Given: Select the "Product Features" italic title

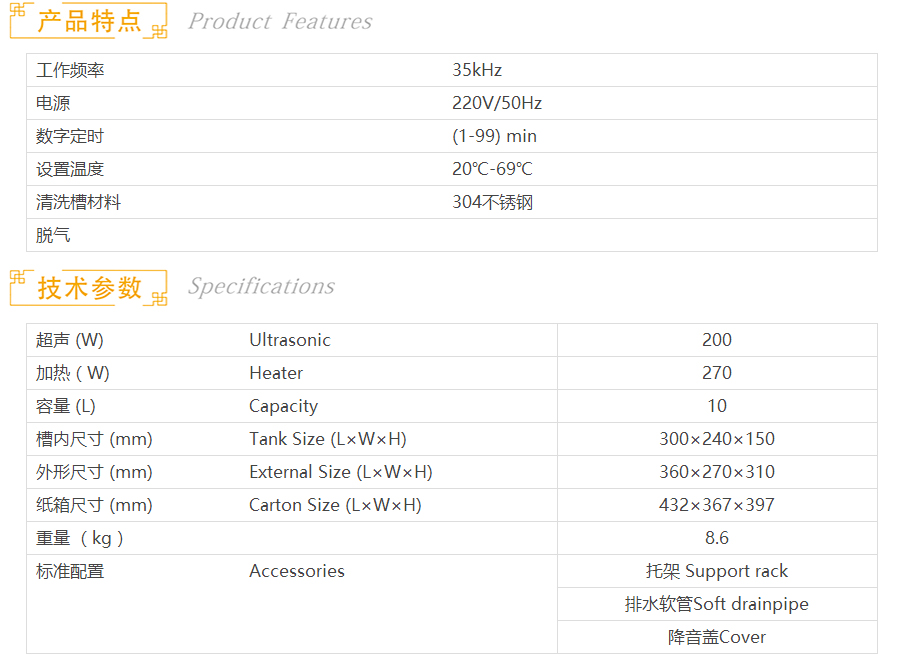Looking at the screenshot, I should pos(280,21).
